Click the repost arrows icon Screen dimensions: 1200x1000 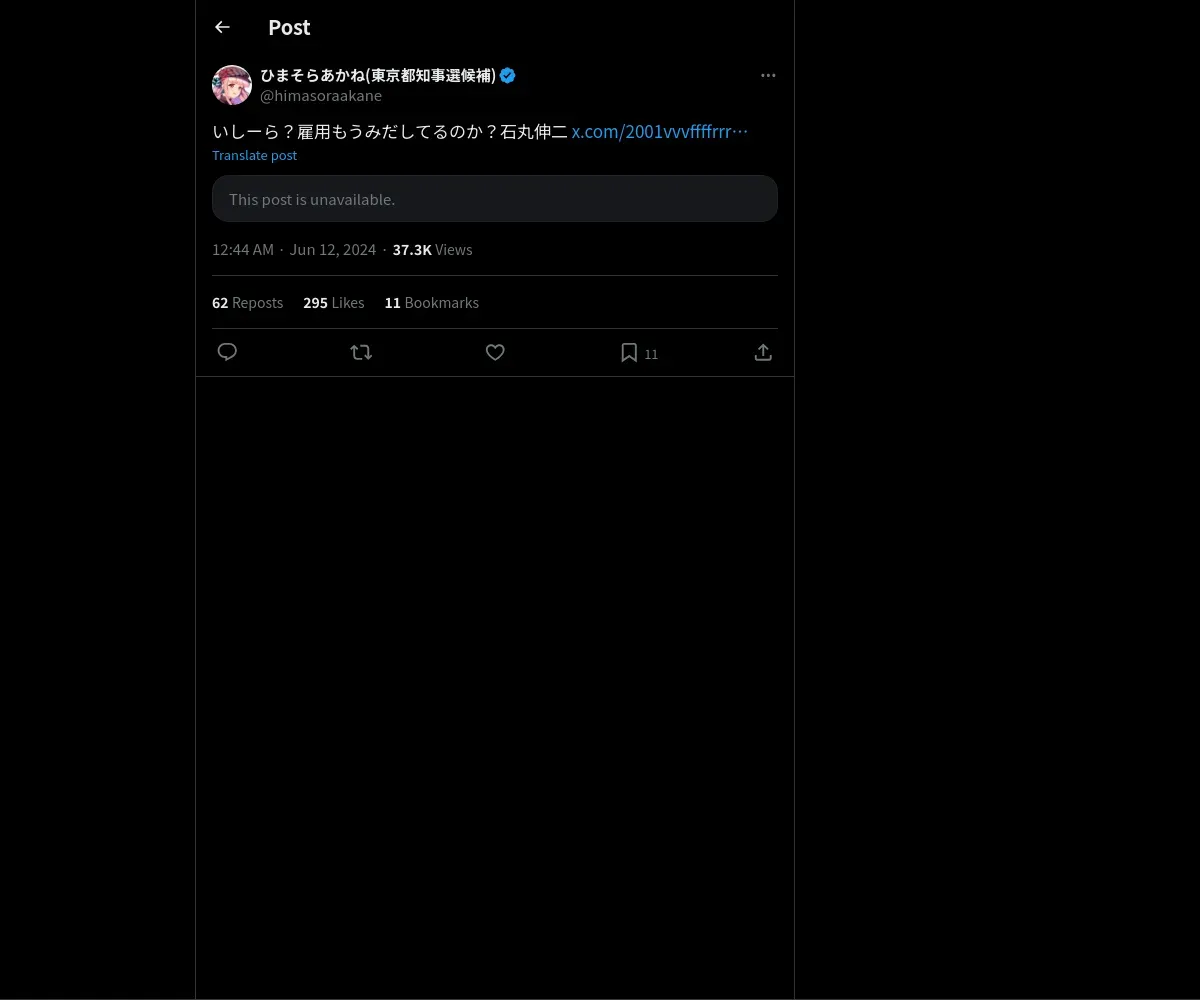[x=361, y=352]
